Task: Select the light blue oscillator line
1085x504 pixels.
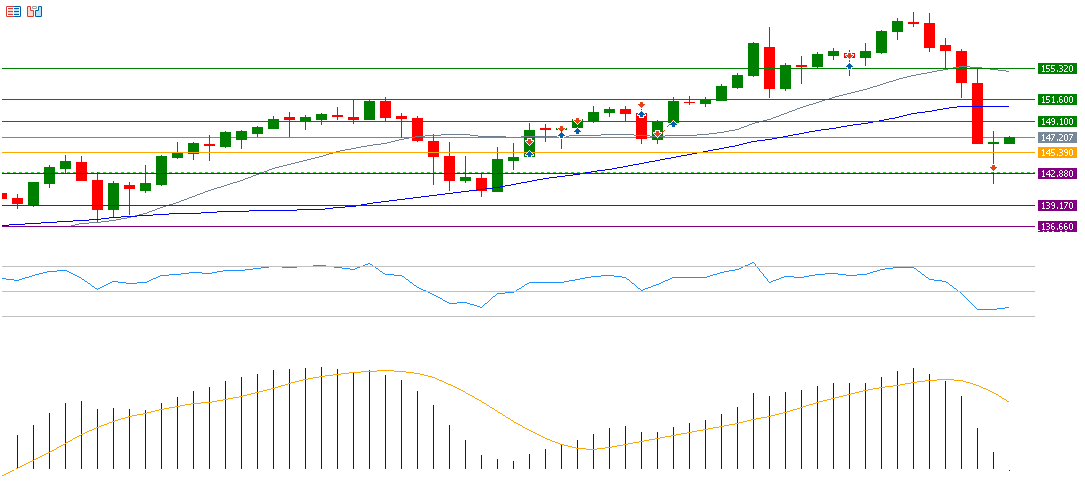Action: 300,266
